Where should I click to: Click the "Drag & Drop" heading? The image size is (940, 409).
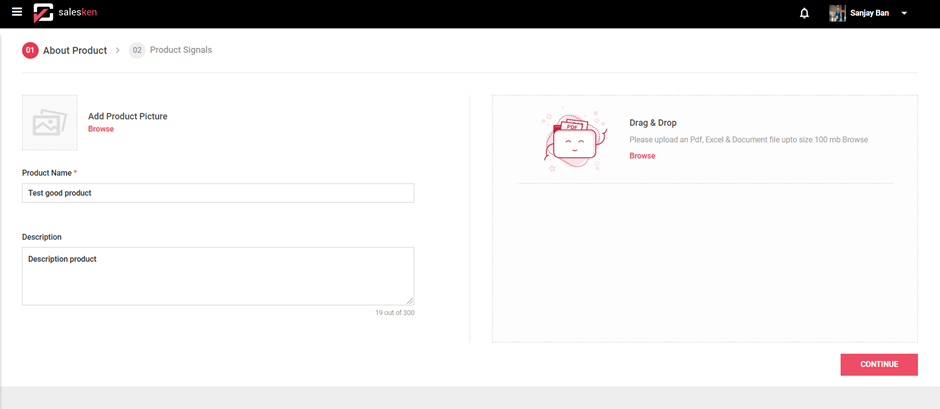pos(653,123)
